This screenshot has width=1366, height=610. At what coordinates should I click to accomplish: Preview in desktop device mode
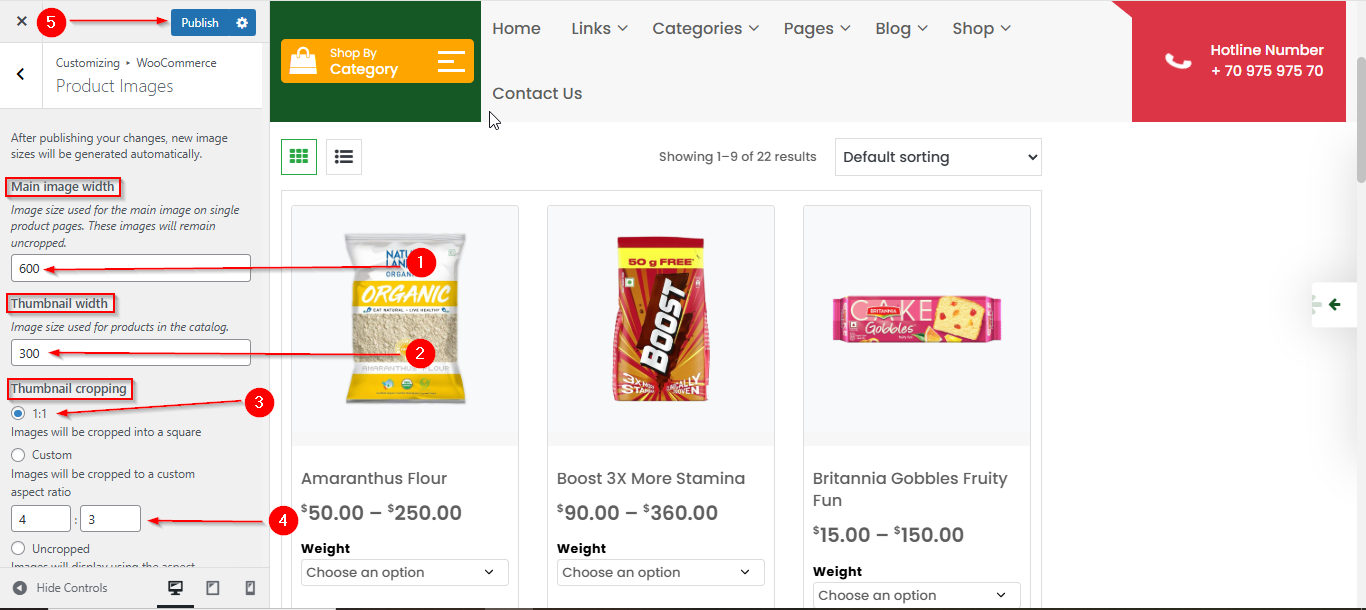click(x=176, y=588)
